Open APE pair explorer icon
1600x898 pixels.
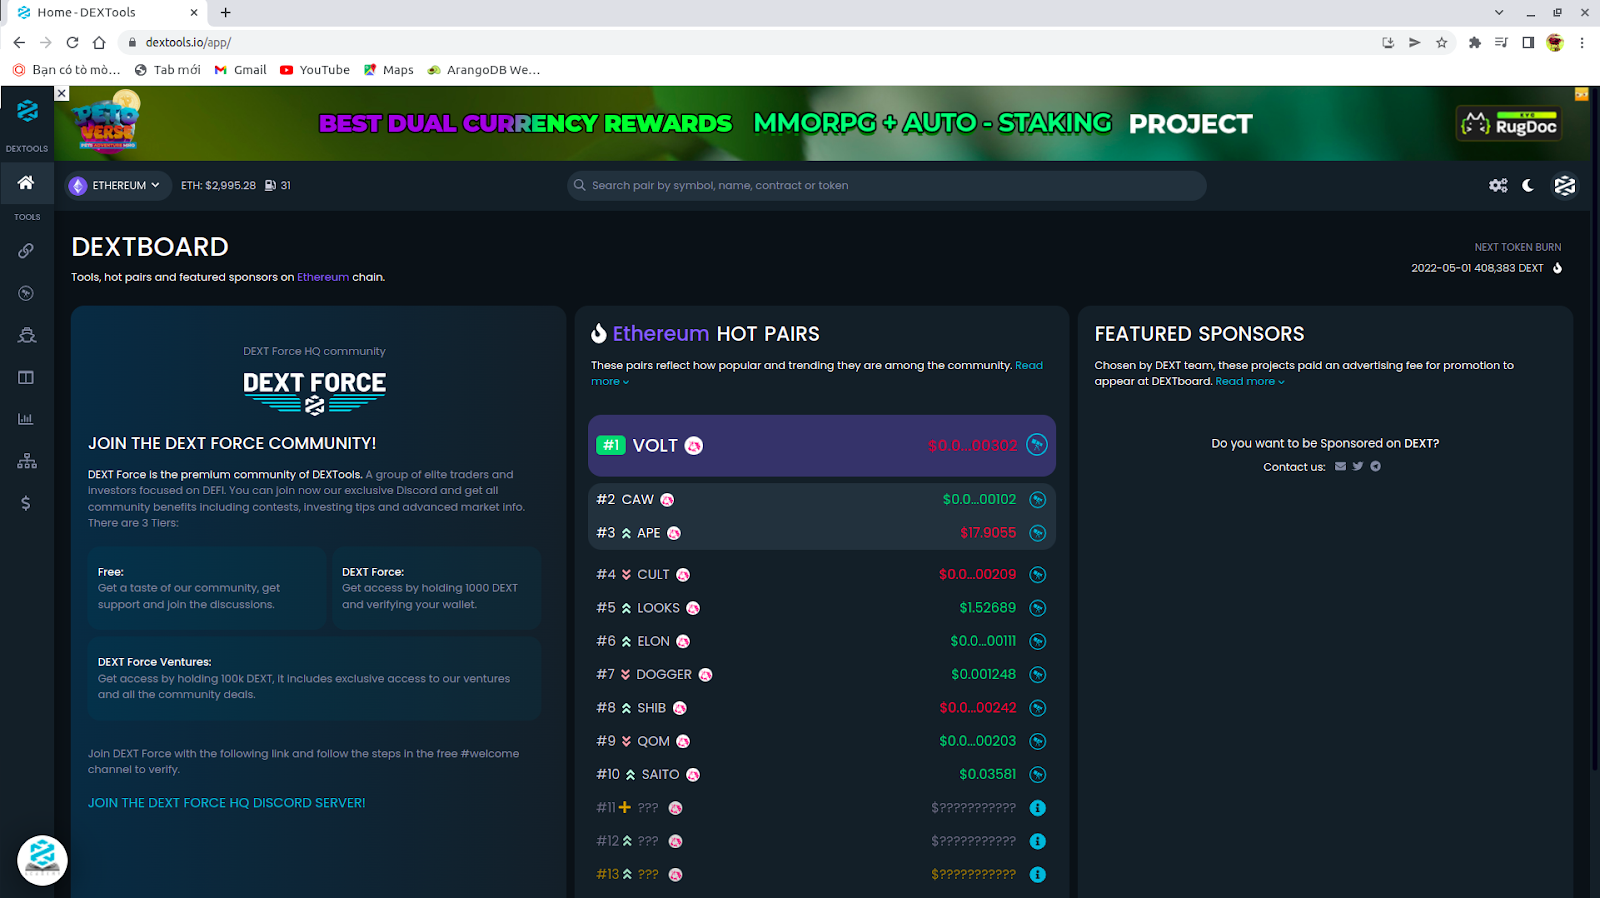(1038, 533)
